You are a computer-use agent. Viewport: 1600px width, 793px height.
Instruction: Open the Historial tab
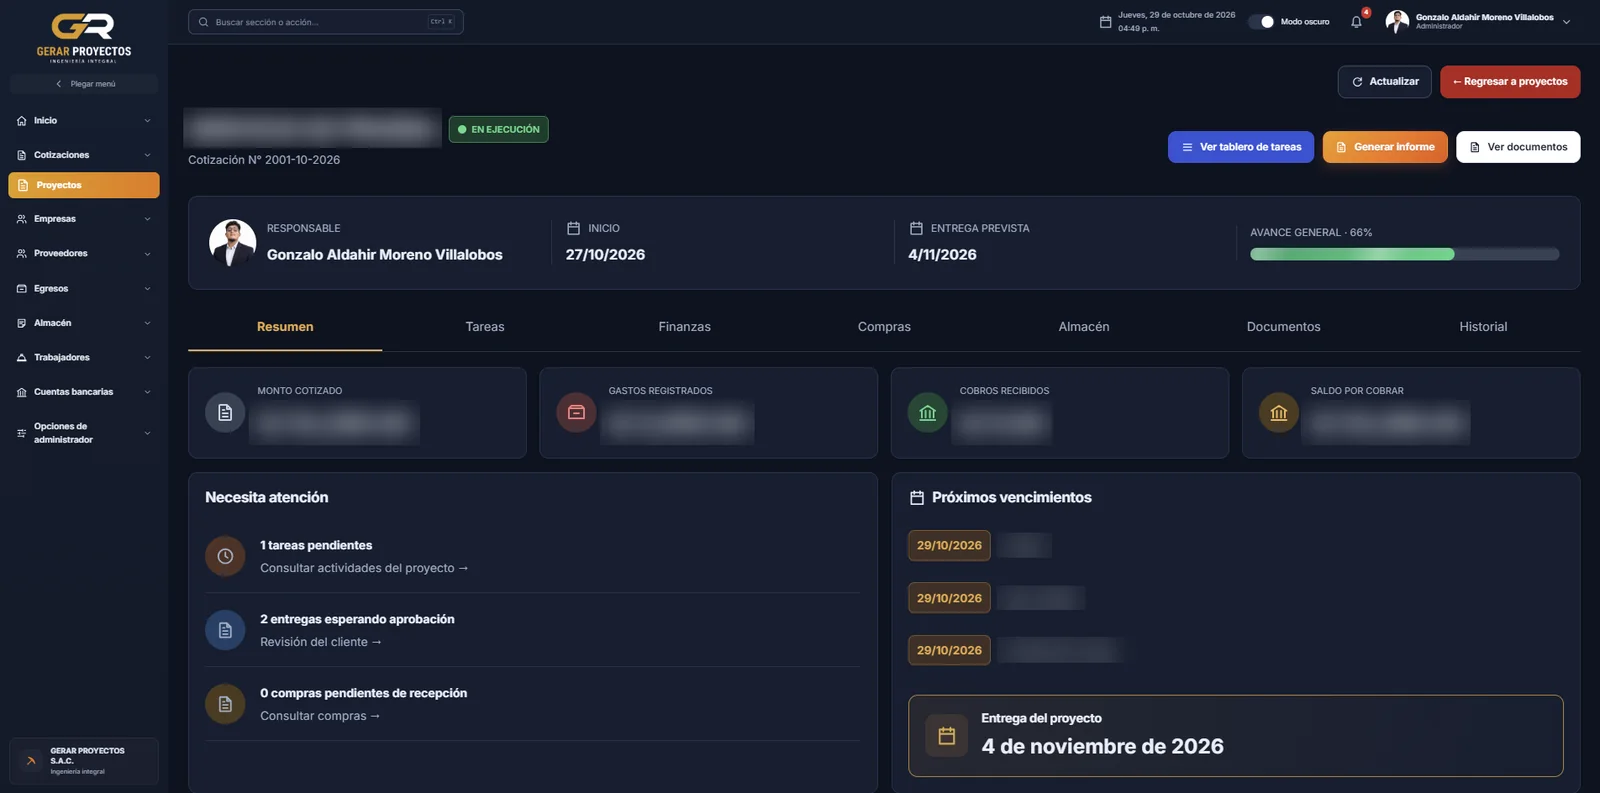coord(1483,327)
